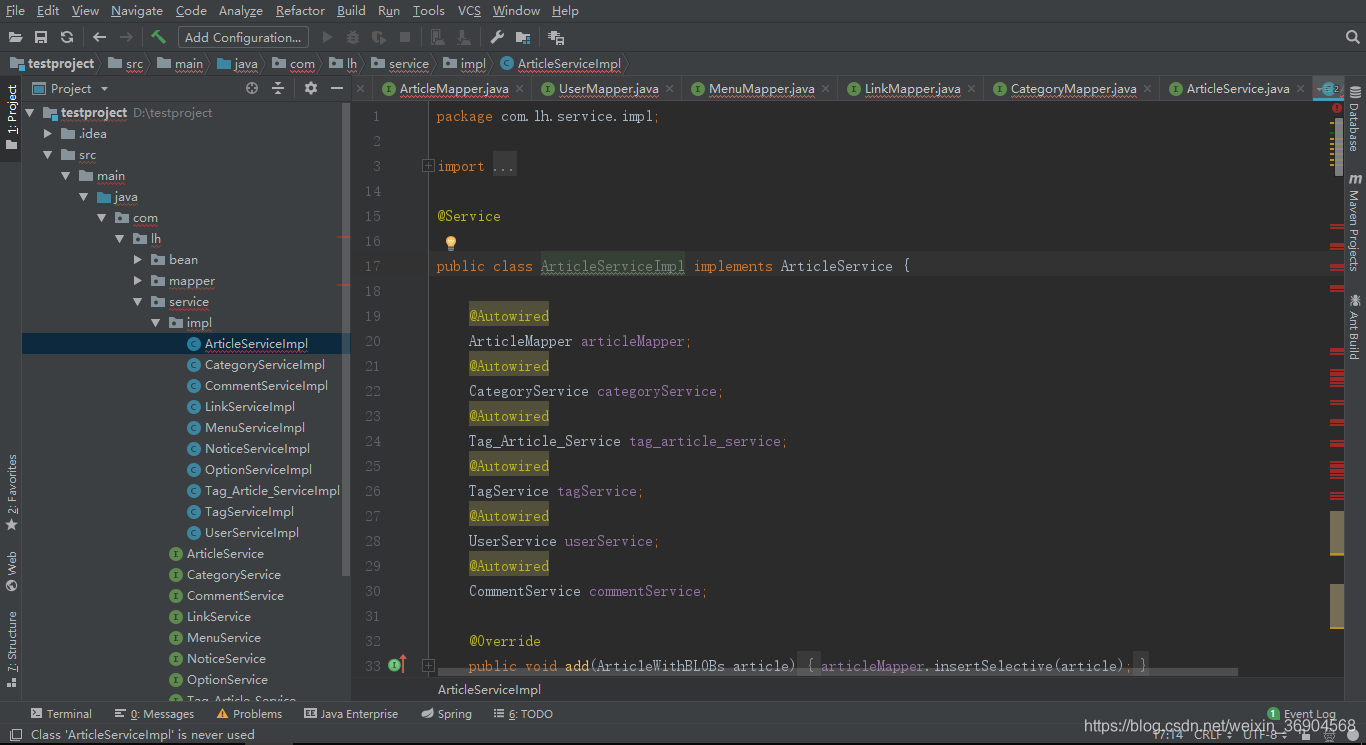1366x745 pixels.
Task: Click the red error indicator above scrollbar
Action: 1337,108
